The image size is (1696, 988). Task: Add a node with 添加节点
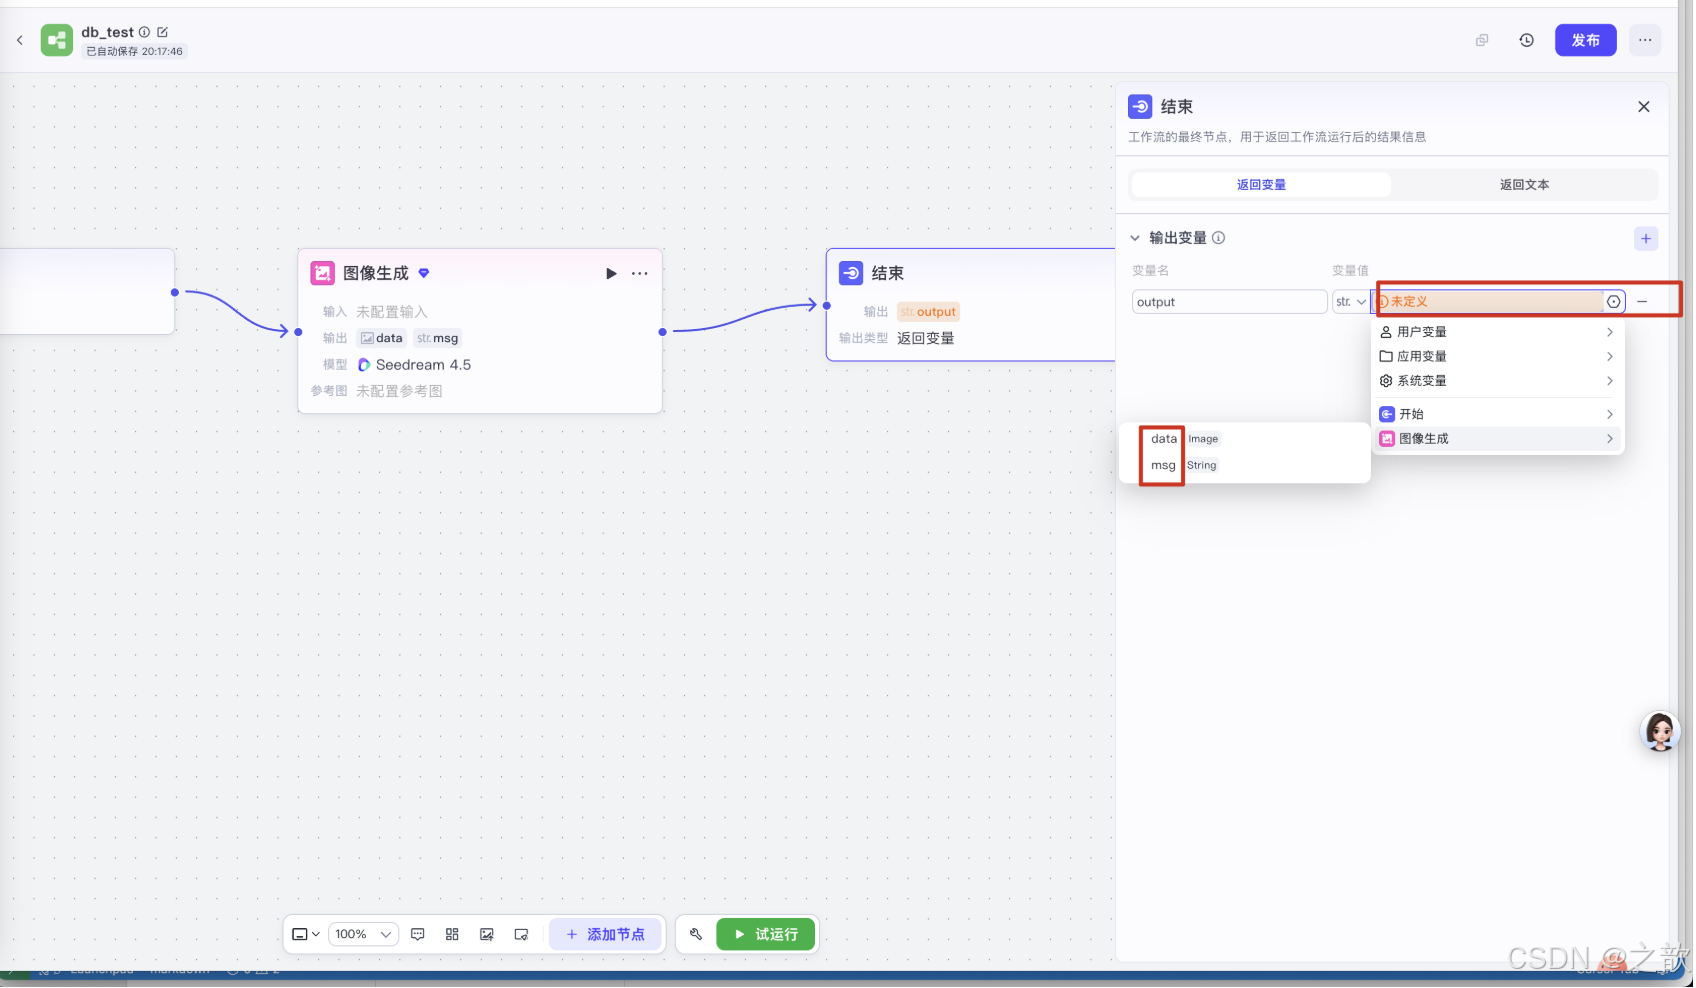point(605,935)
